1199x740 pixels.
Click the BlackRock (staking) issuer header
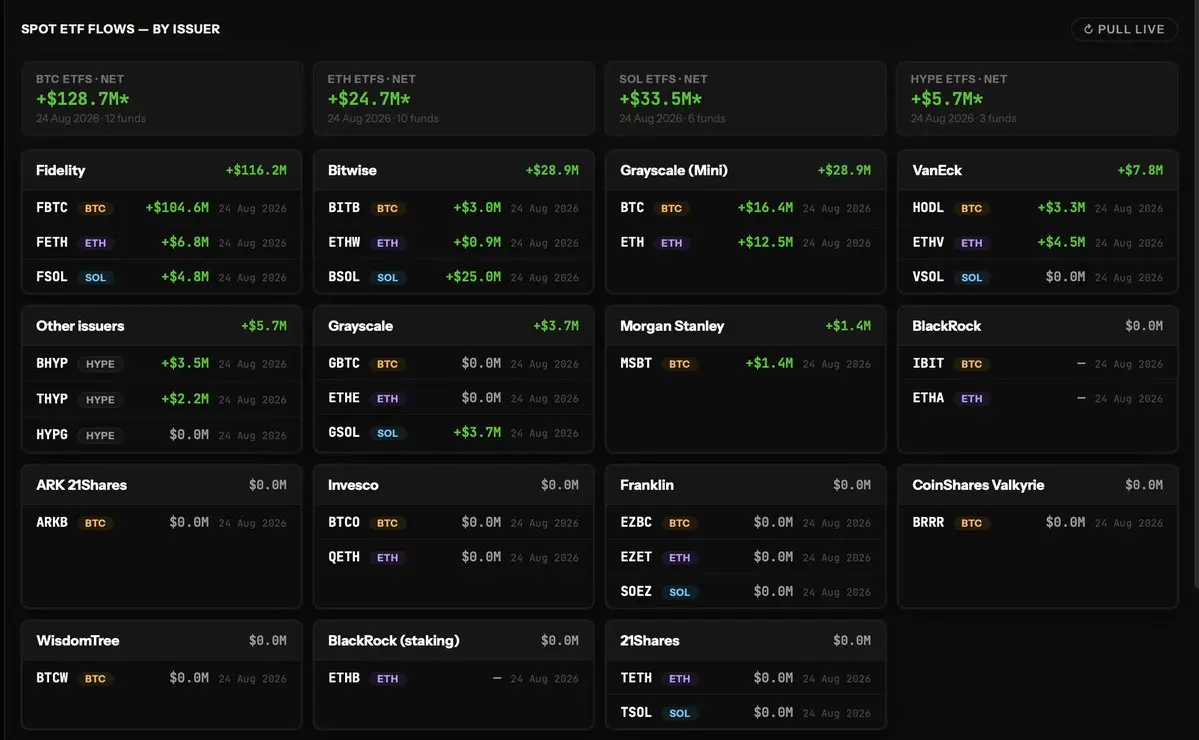[453, 641]
